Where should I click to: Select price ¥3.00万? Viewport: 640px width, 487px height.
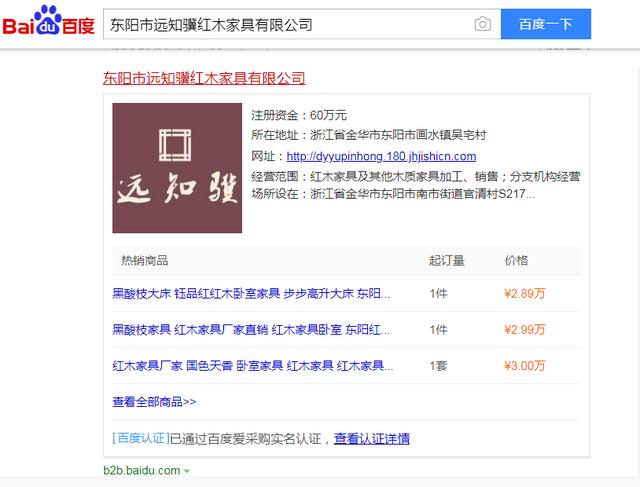[524, 365]
